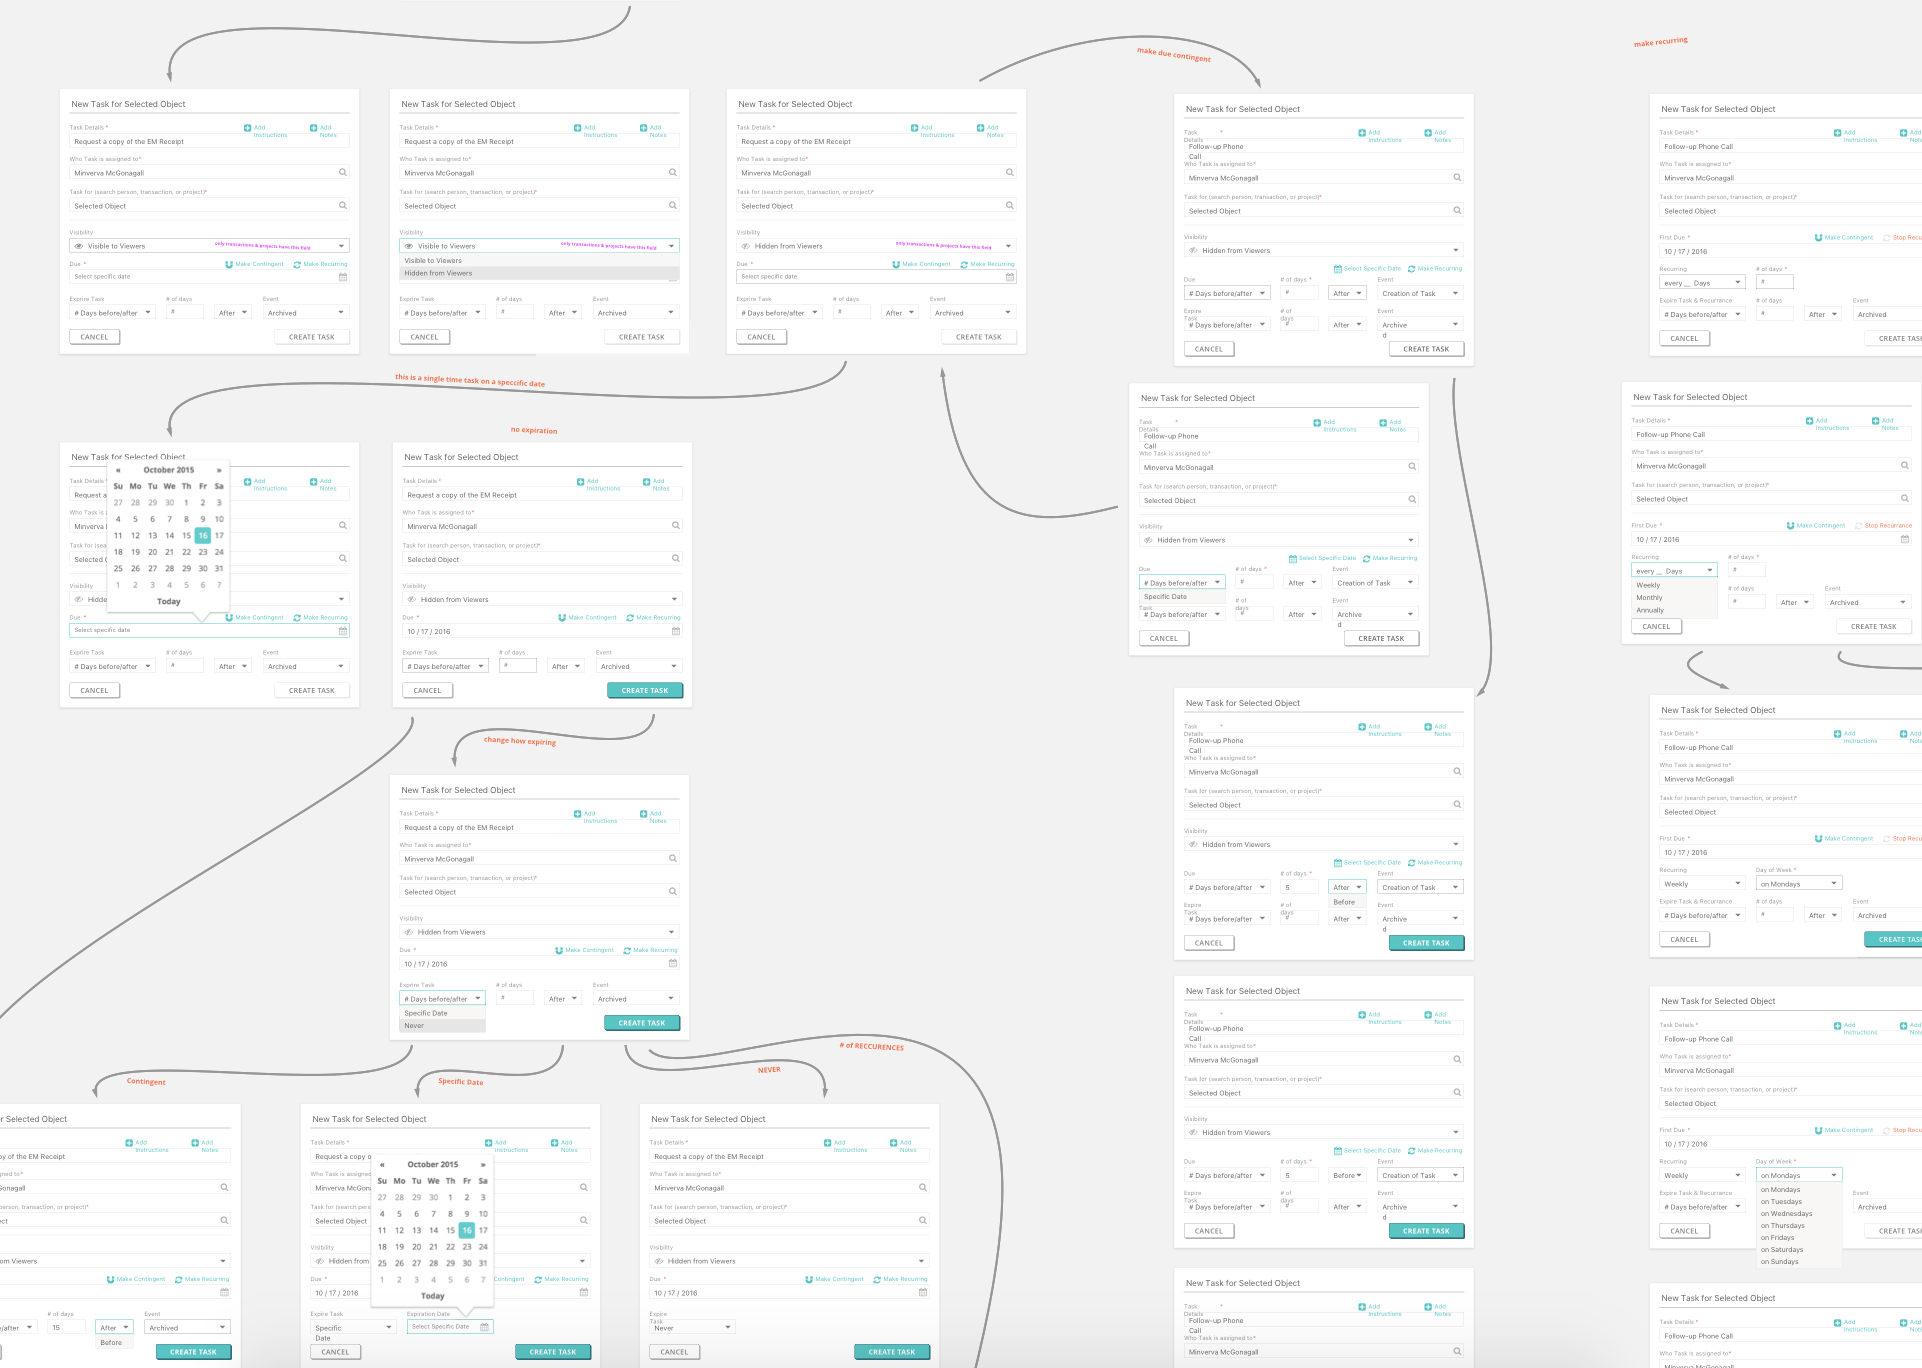The height and width of the screenshot is (1368, 1922).
Task: Go to next month in calendar above the Due field
Action: pyautogui.click(x=219, y=470)
